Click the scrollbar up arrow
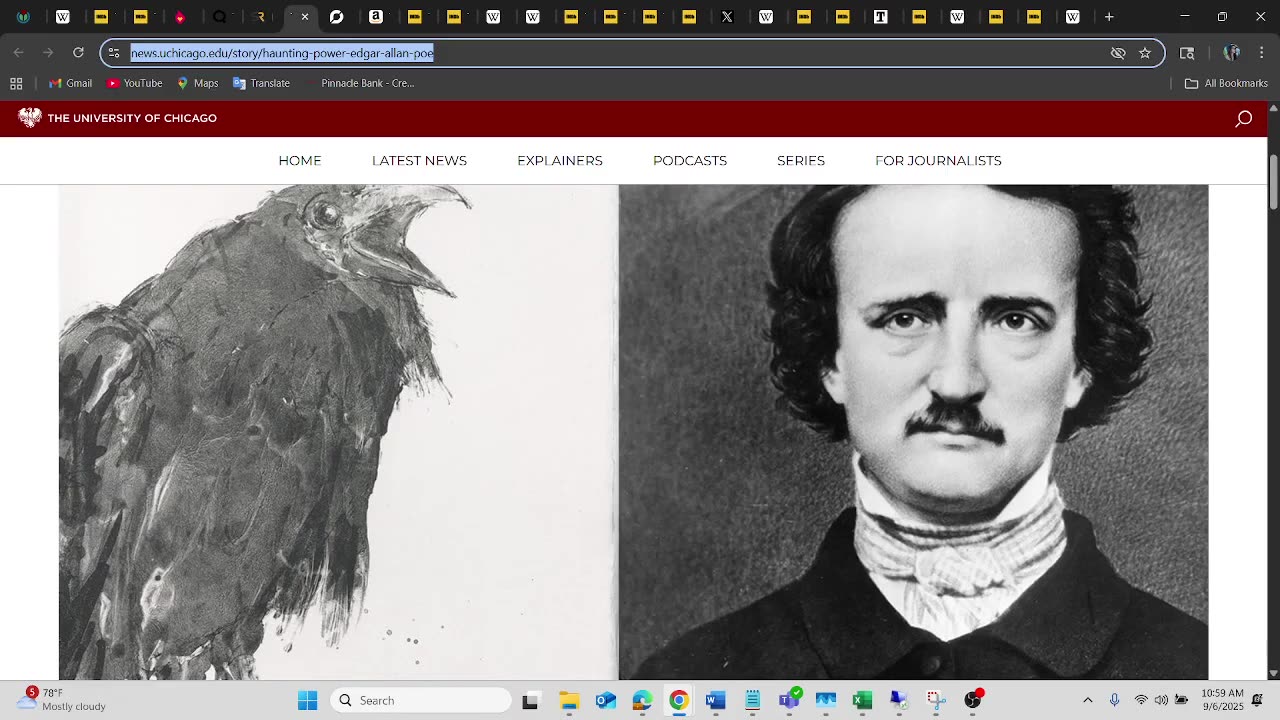Screen dimensions: 1280x720 (1273, 107)
